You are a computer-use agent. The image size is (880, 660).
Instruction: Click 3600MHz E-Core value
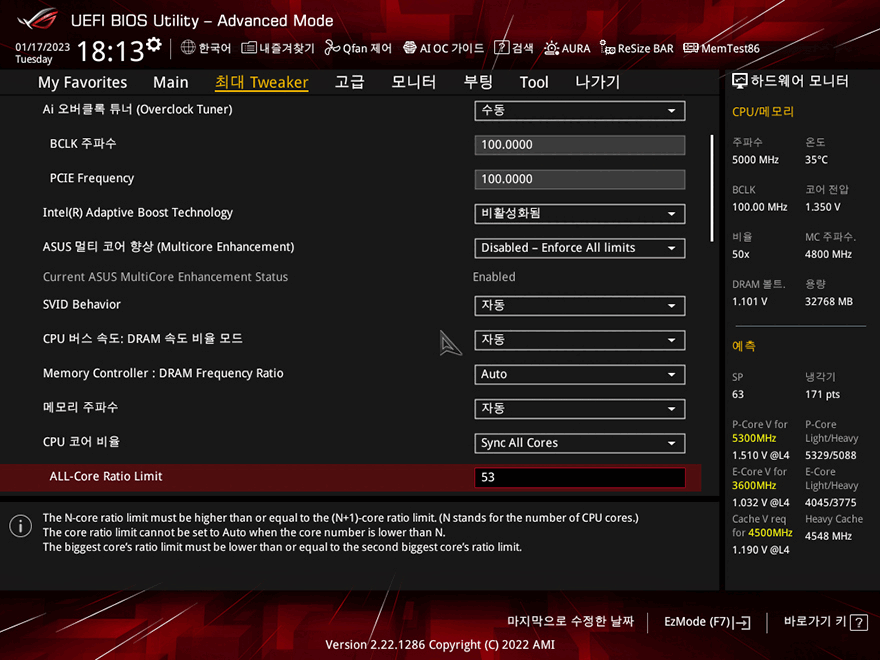point(754,485)
